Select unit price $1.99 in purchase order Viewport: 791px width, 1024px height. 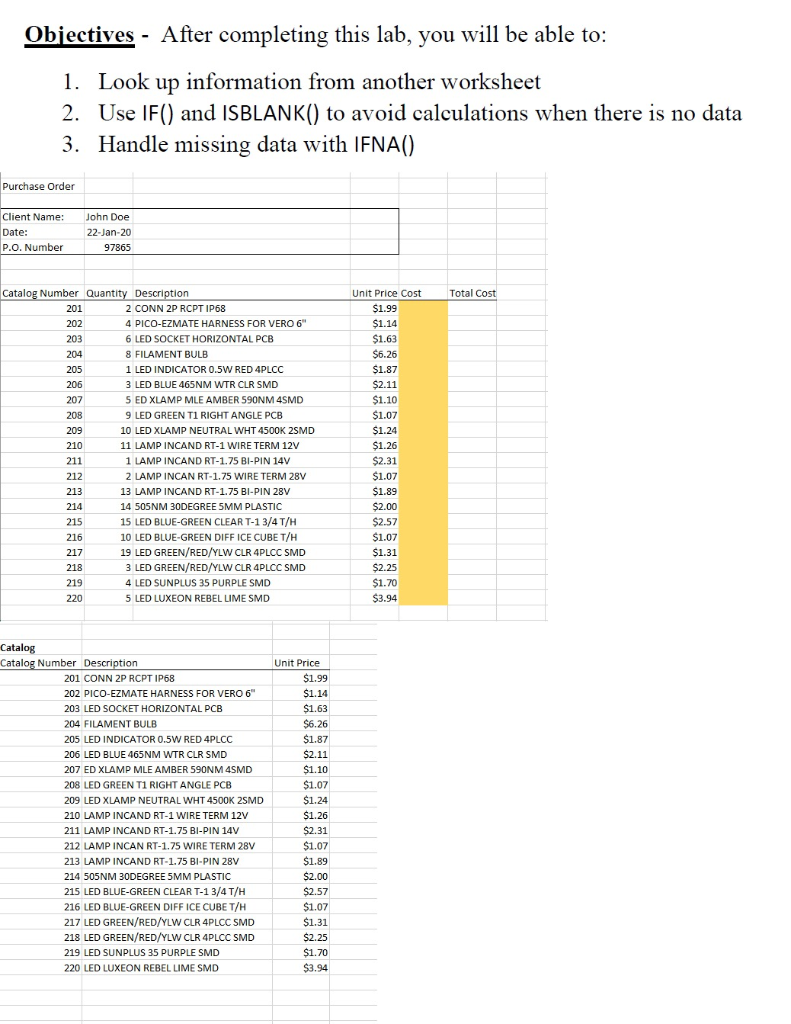click(385, 308)
